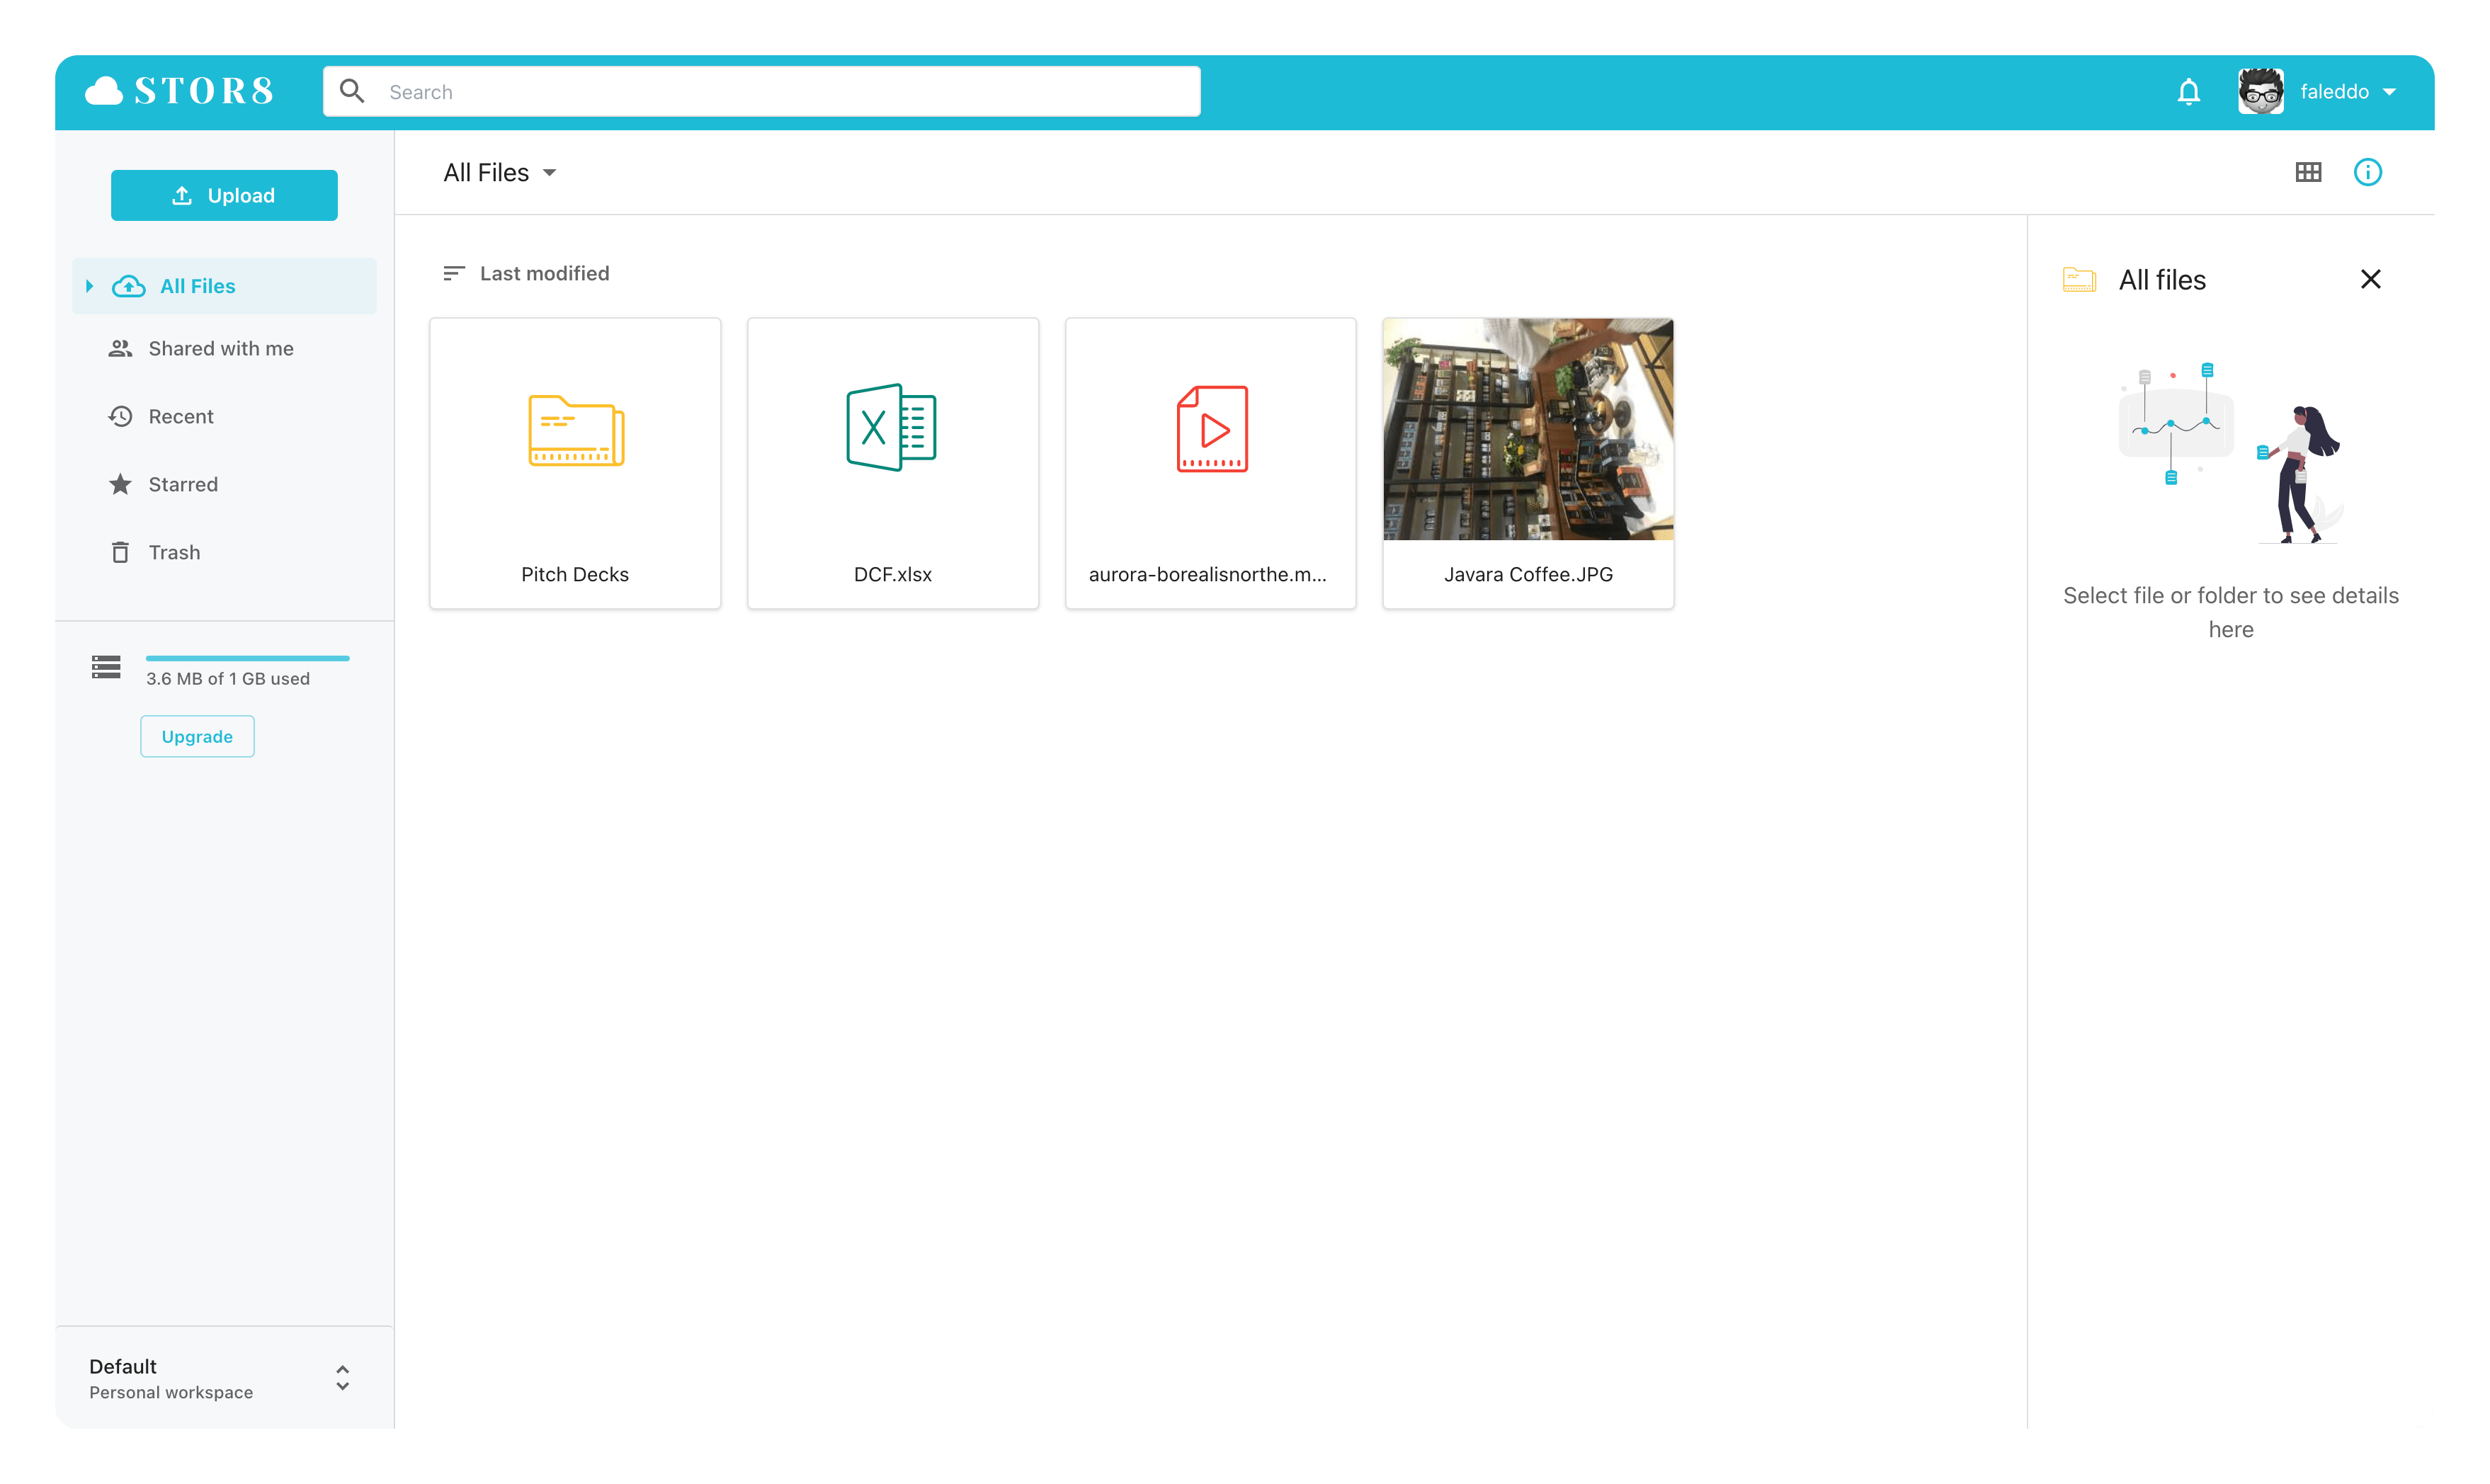
Task: Click the storage usage stack icon
Action: 106,667
